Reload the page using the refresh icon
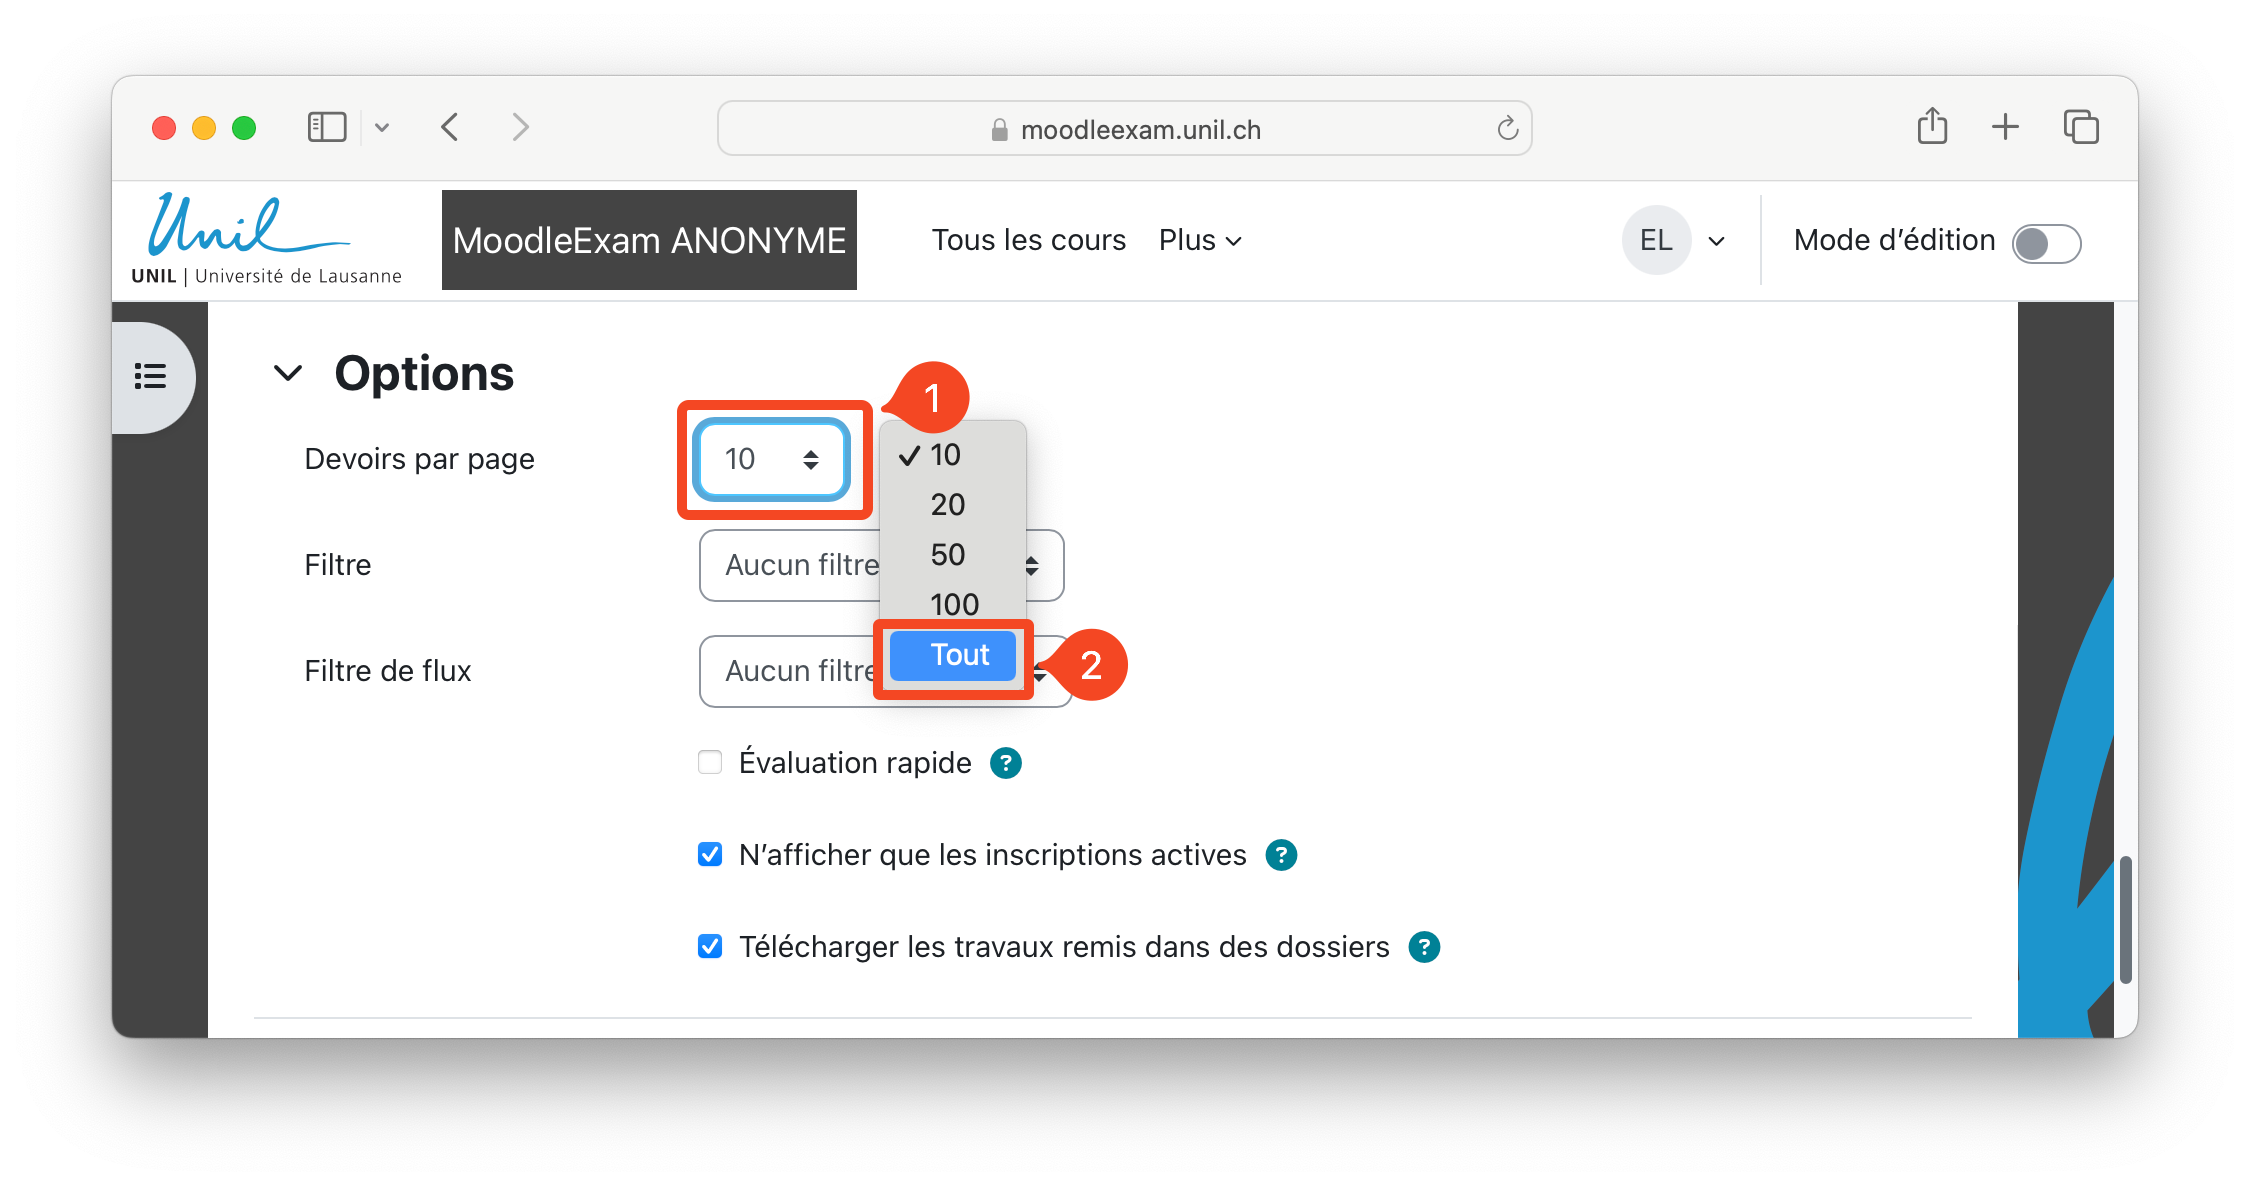2250x1186 pixels. click(1507, 128)
